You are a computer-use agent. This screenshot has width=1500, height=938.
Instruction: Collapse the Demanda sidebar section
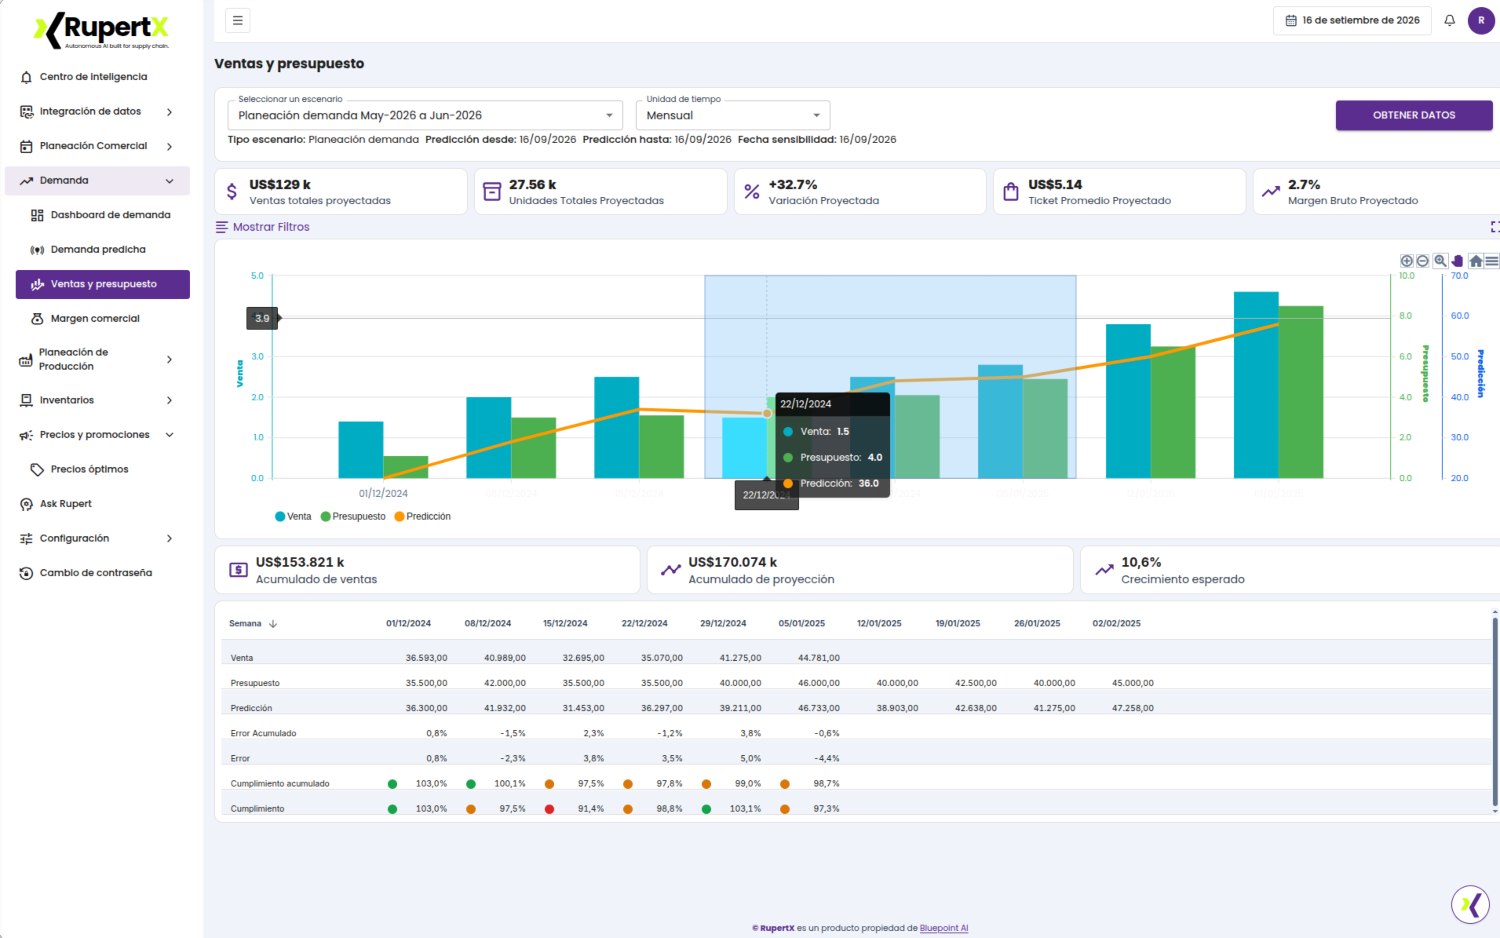click(96, 181)
